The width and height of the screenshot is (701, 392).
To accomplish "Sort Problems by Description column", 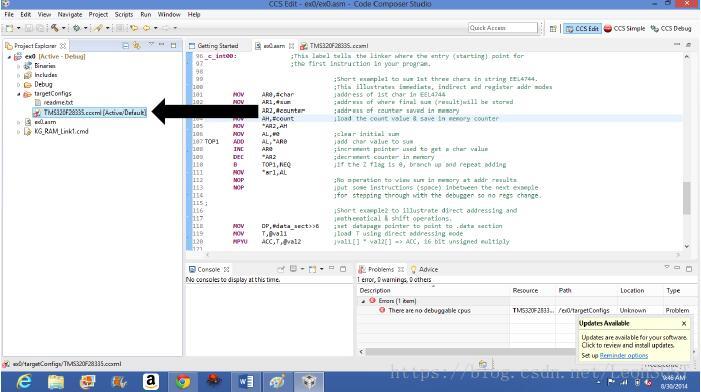I will [x=375, y=291].
